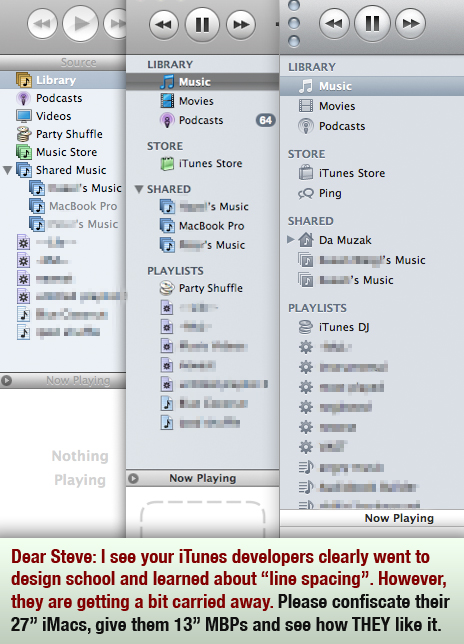This screenshot has width=464, height=644.
Task: Click the rewind button in the left iTunes panel
Action: click(42, 24)
